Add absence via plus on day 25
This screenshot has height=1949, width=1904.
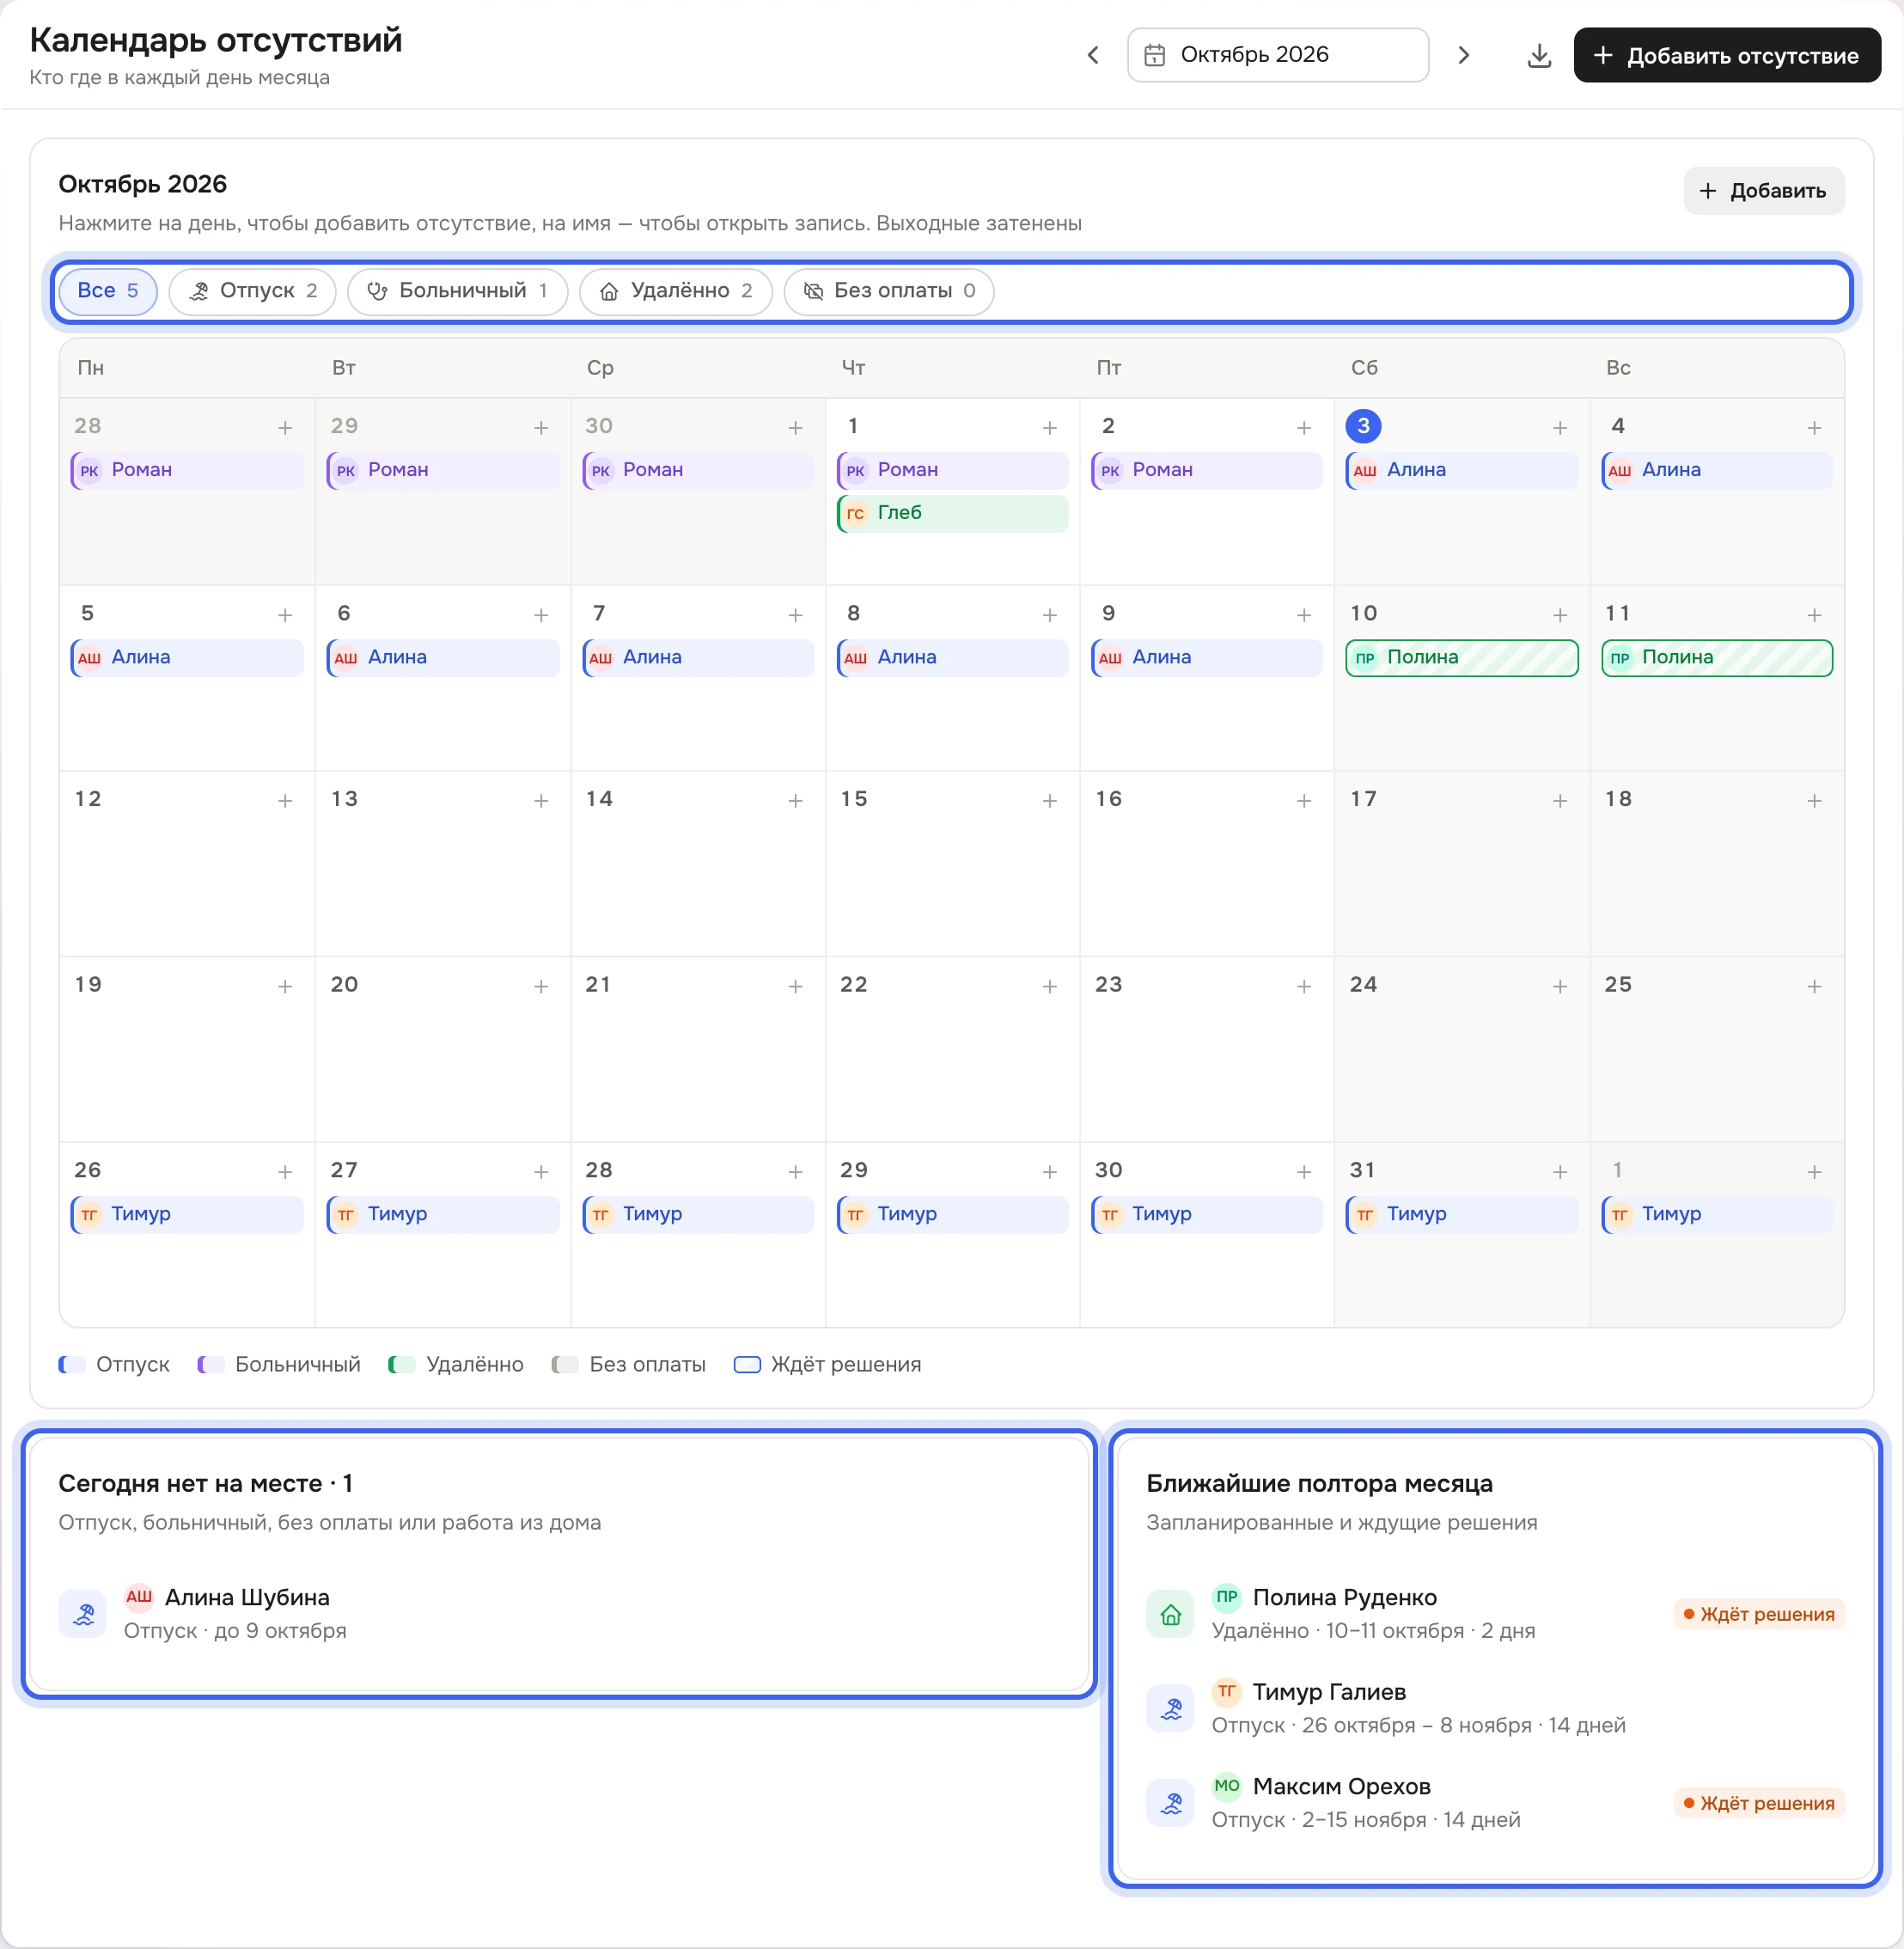[x=1814, y=987]
